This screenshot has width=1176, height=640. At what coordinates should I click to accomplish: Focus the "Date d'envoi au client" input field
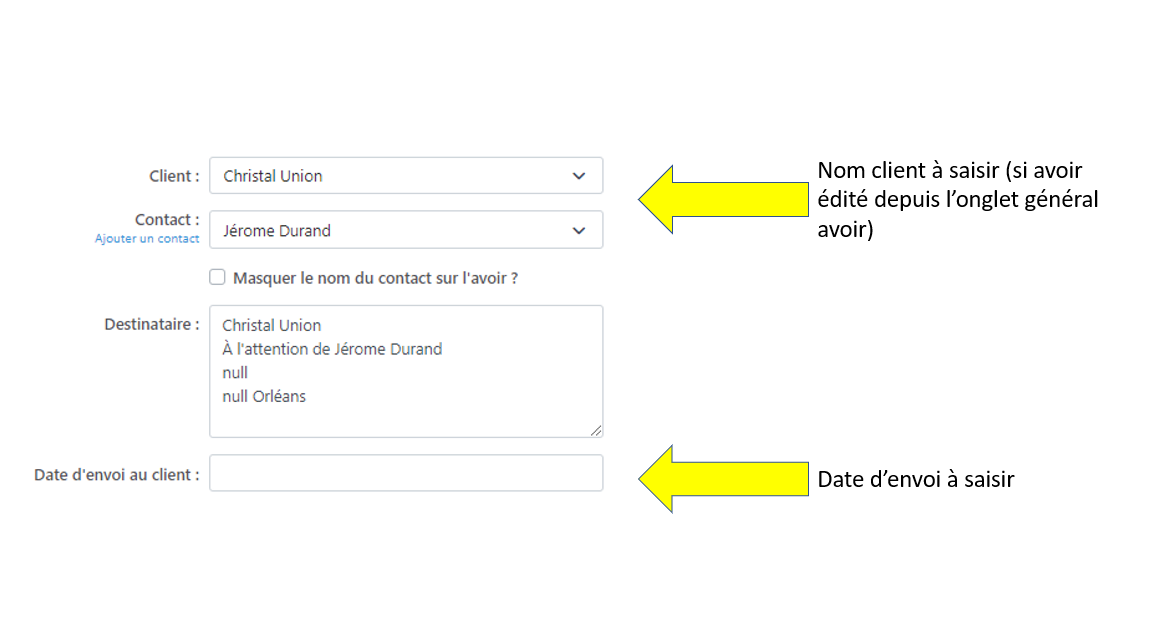pos(406,473)
